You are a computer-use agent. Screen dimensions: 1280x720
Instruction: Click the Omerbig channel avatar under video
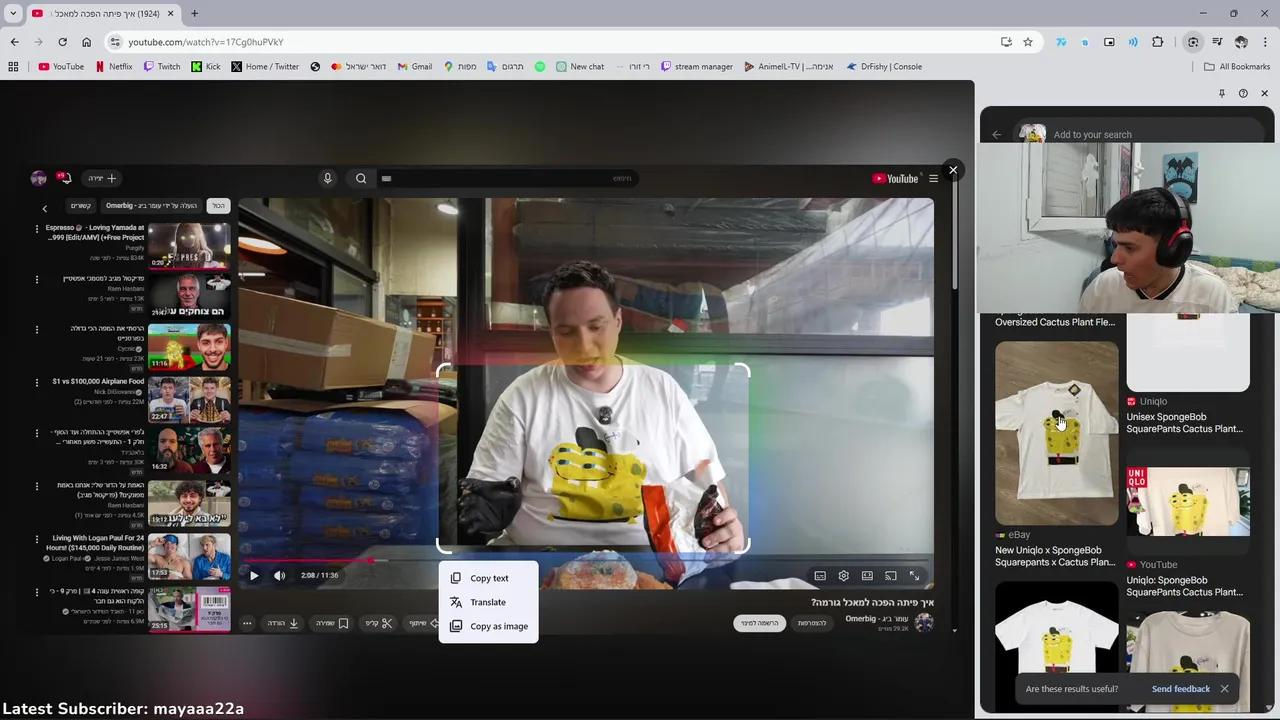pos(924,623)
